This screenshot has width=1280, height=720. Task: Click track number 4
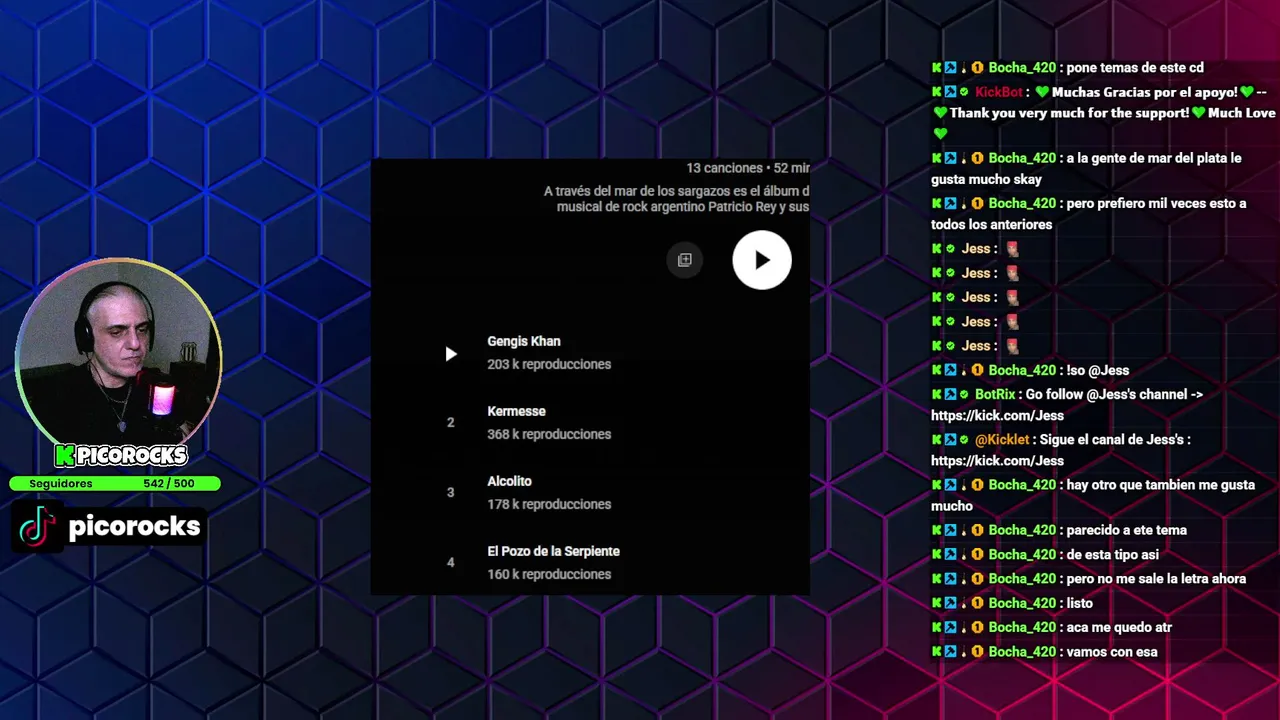click(x=451, y=562)
